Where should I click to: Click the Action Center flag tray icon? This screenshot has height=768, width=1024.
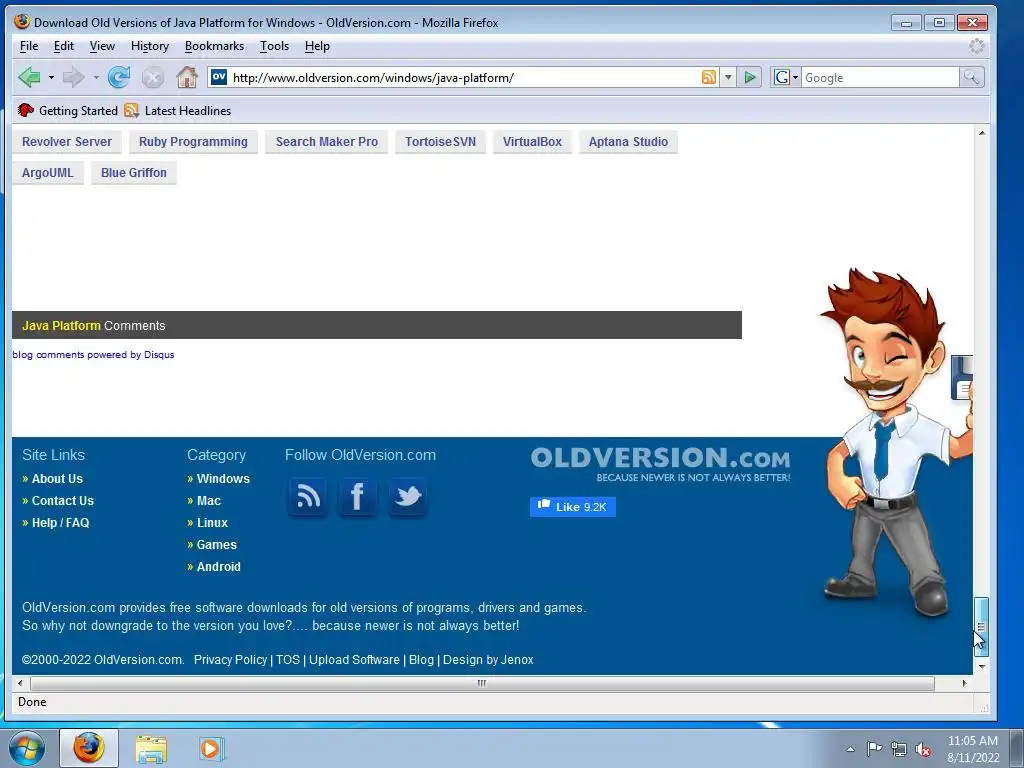tap(874, 749)
